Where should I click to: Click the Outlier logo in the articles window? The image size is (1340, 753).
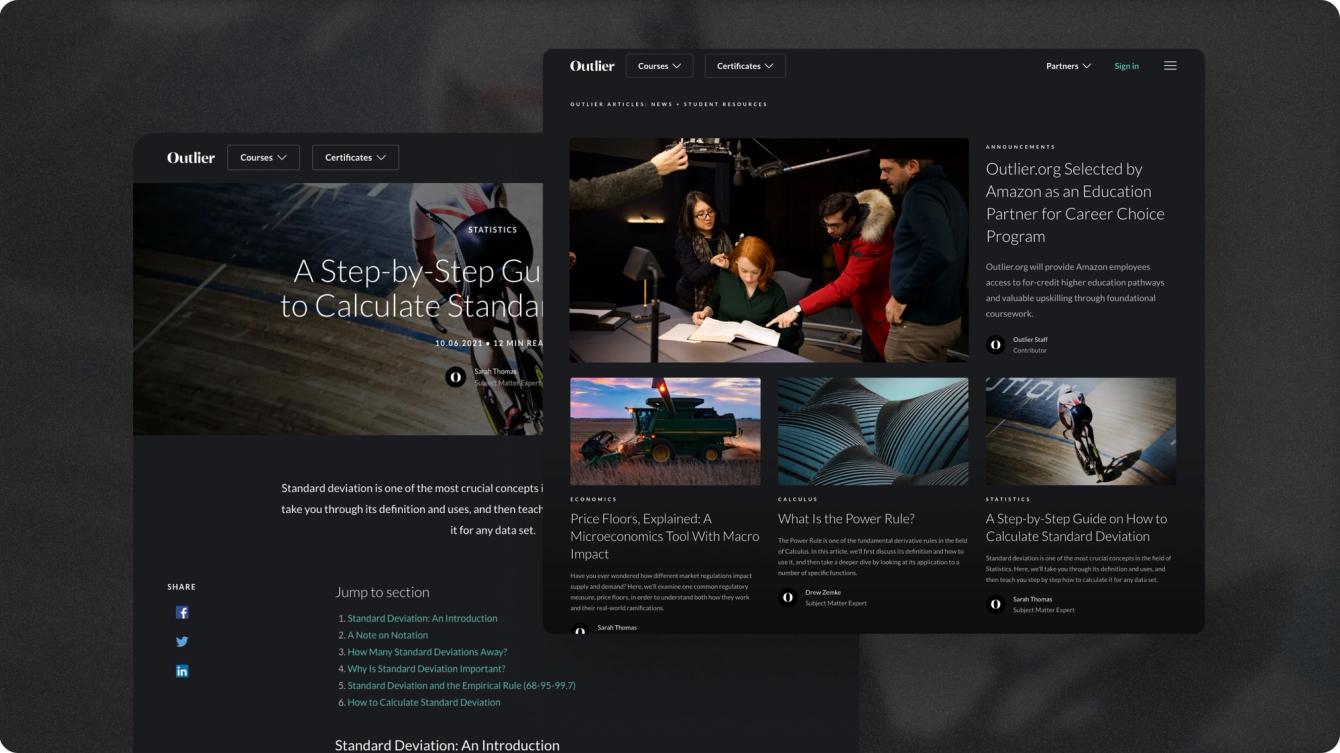click(592, 66)
